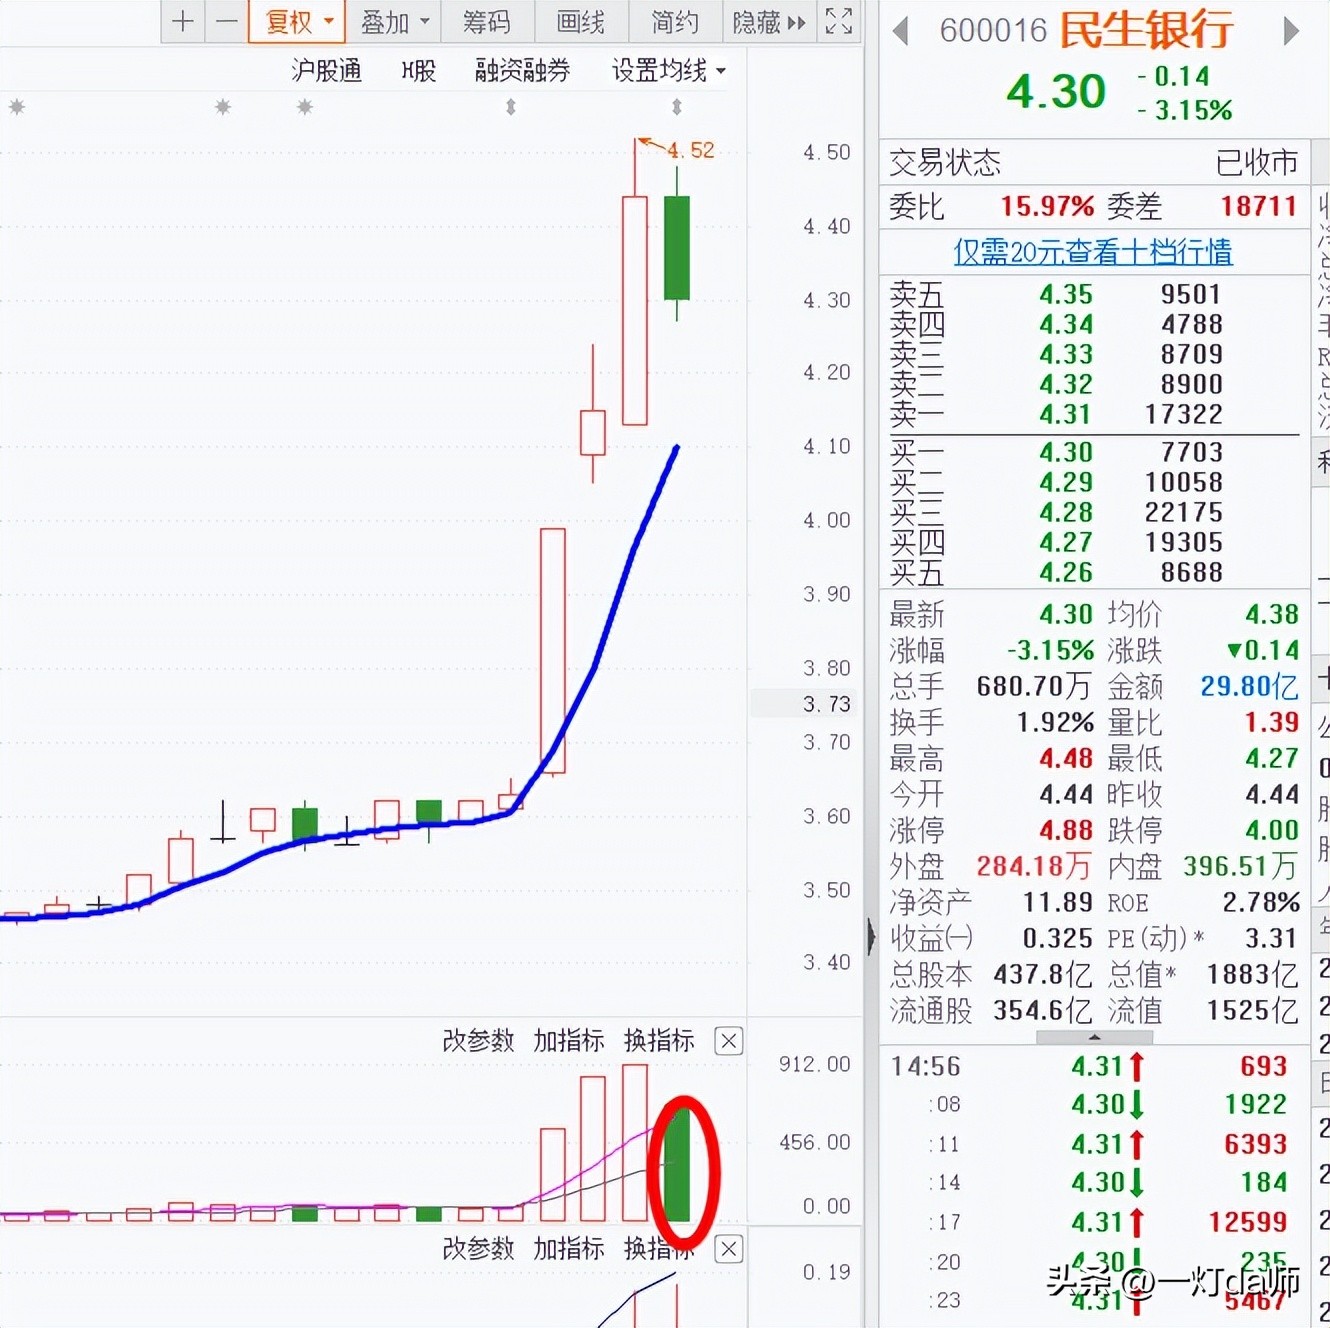The image size is (1330, 1328).
Task: Toggle 筹码 chip distribution display
Action: (x=488, y=21)
